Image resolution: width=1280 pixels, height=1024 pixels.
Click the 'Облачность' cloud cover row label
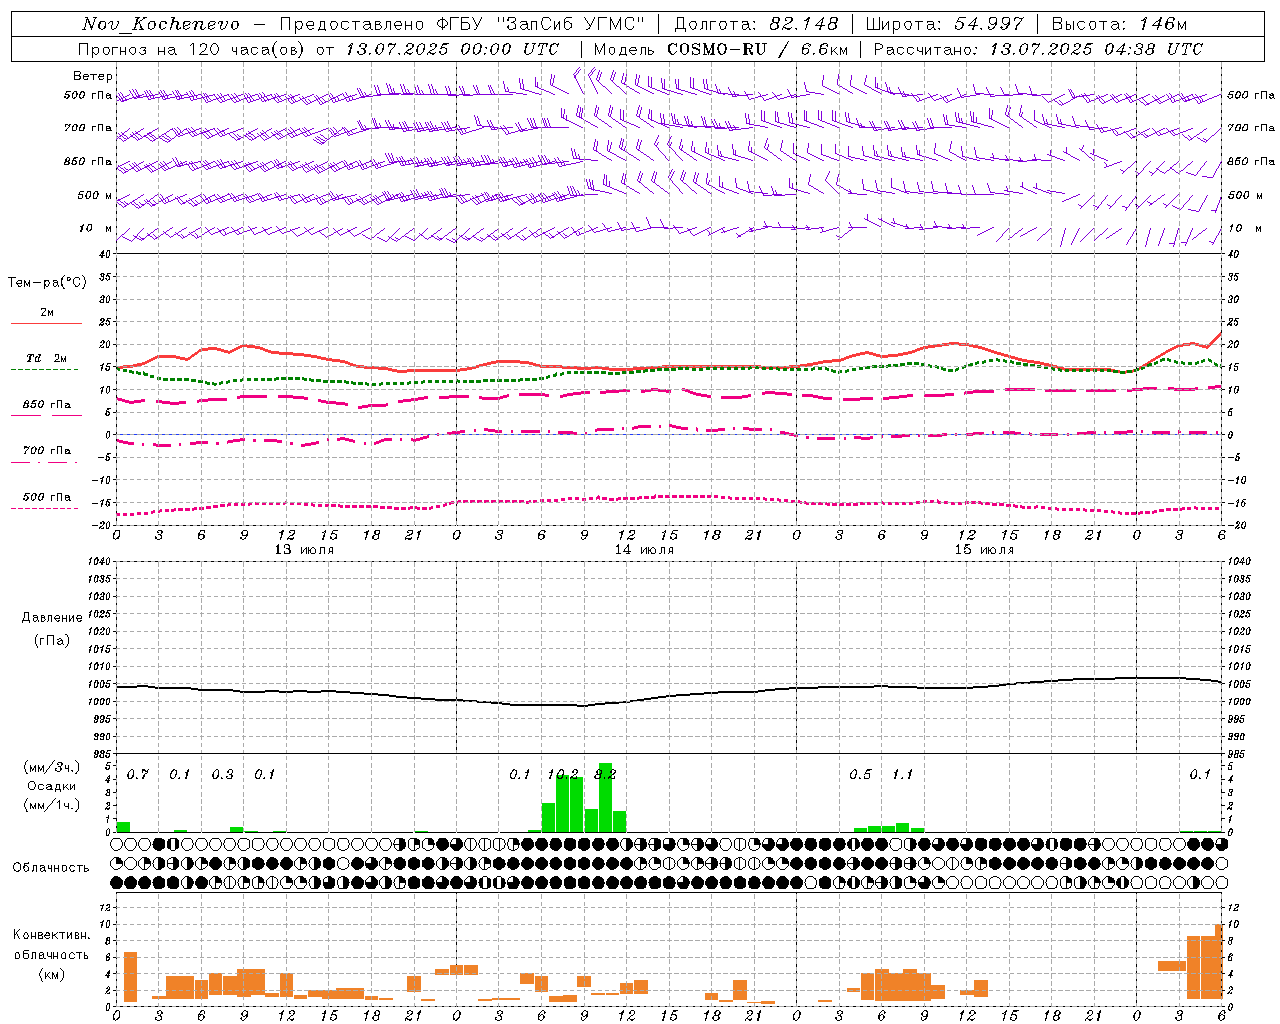coord(51,868)
